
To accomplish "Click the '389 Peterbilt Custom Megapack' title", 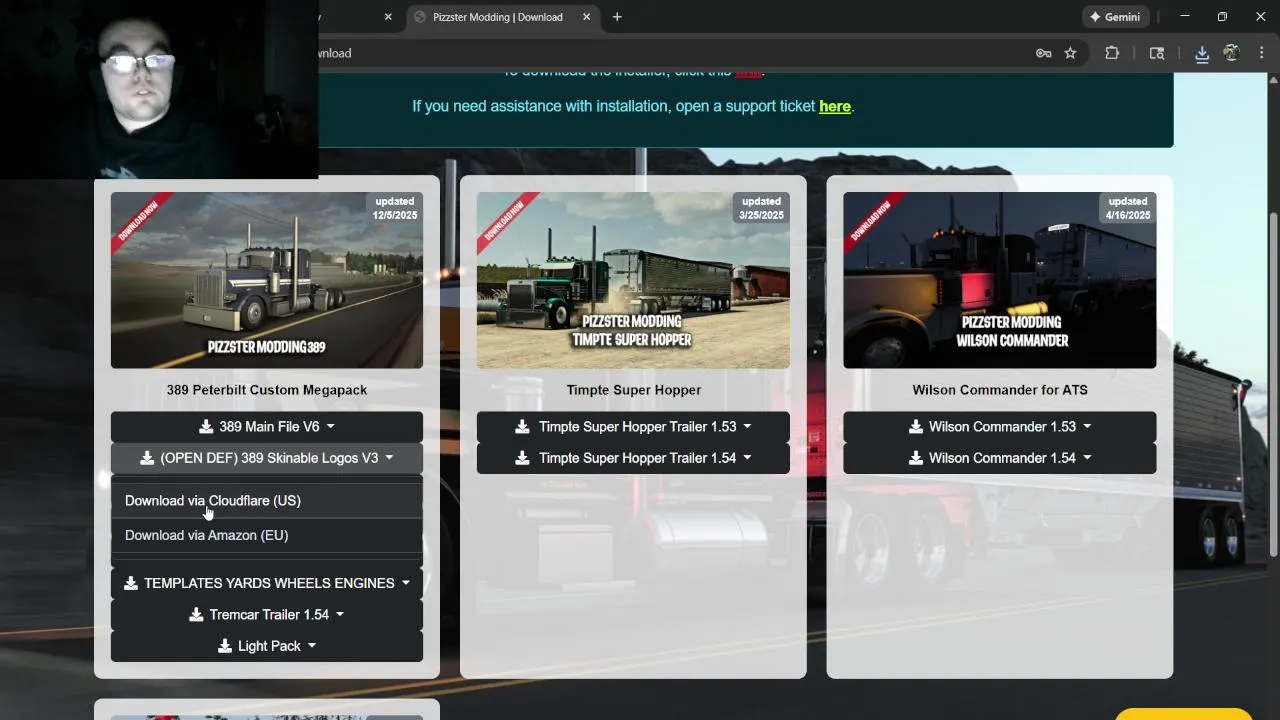I will coord(267,390).
